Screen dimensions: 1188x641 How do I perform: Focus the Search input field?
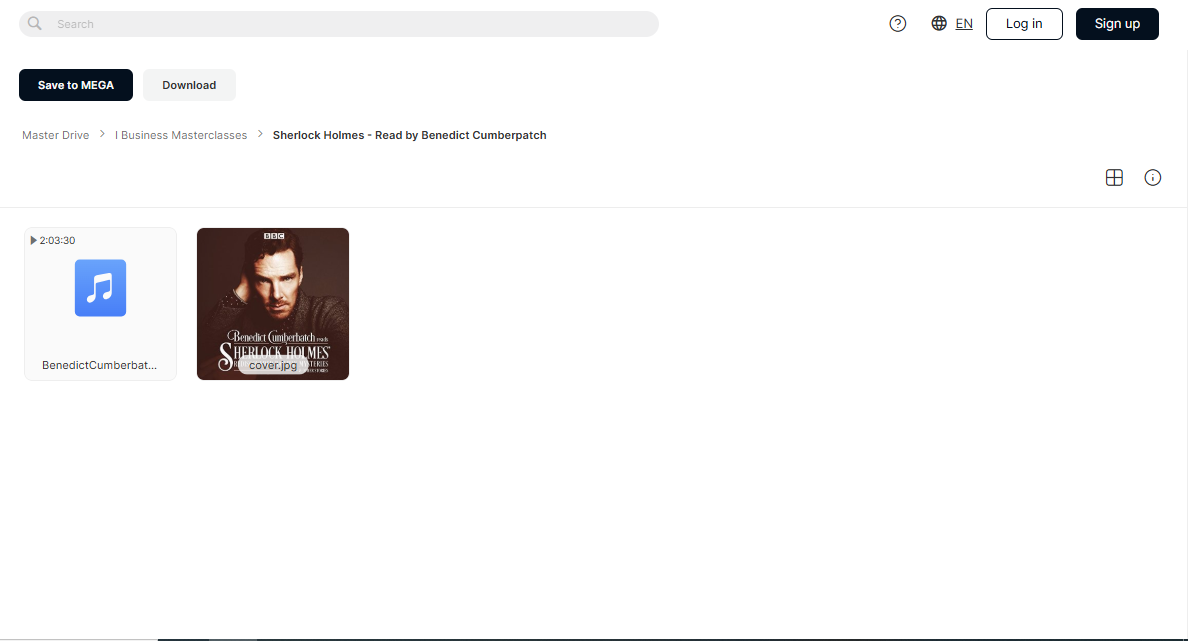339,23
